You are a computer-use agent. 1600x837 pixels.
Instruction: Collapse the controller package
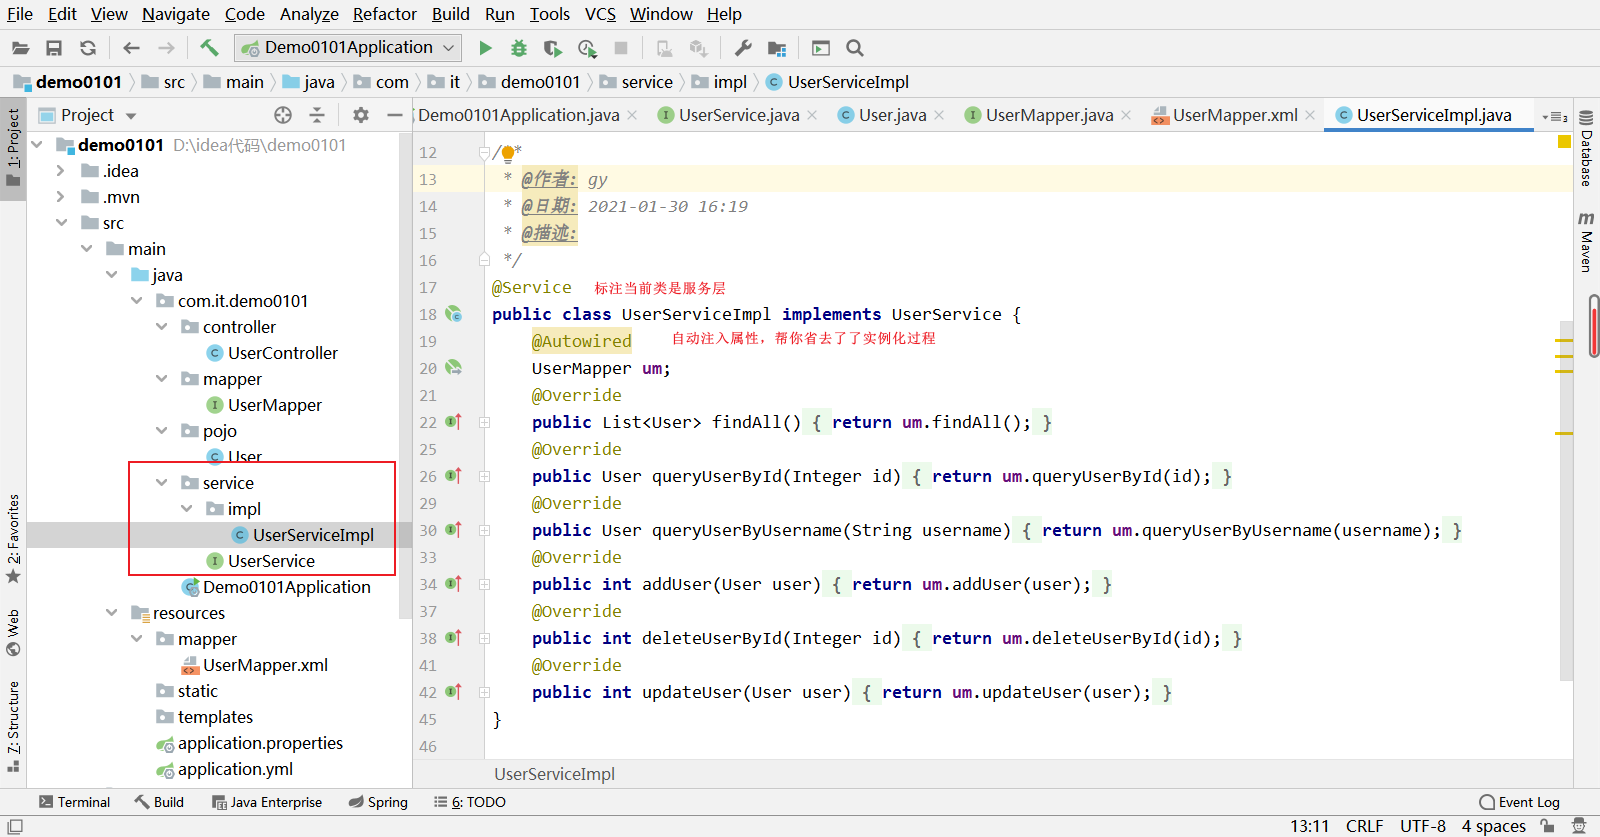161,327
